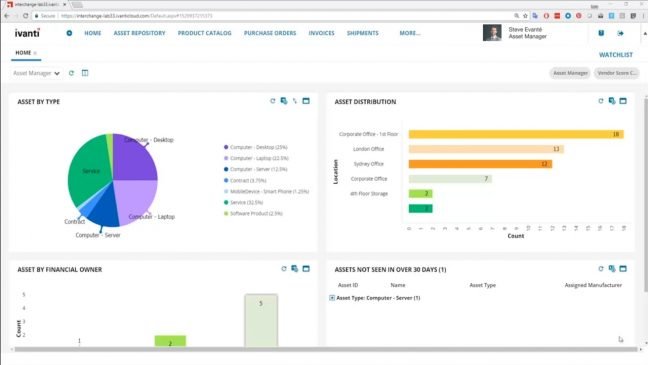648x365 pixels.
Task: Click the London Office bar showing 13
Action: pyautogui.click(x=486, y=149)
